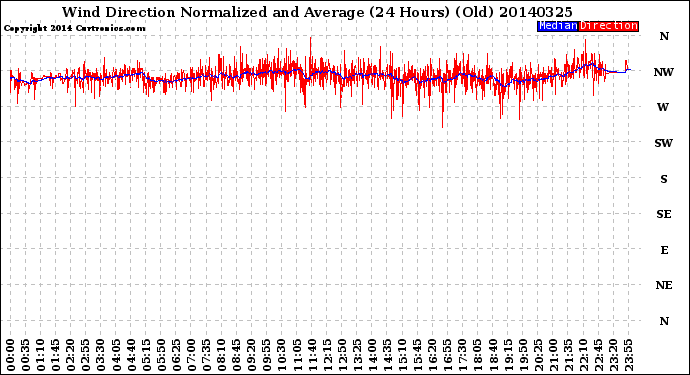Click the 23:55 time axis label
Screen dimensions: 690x375
628,355
